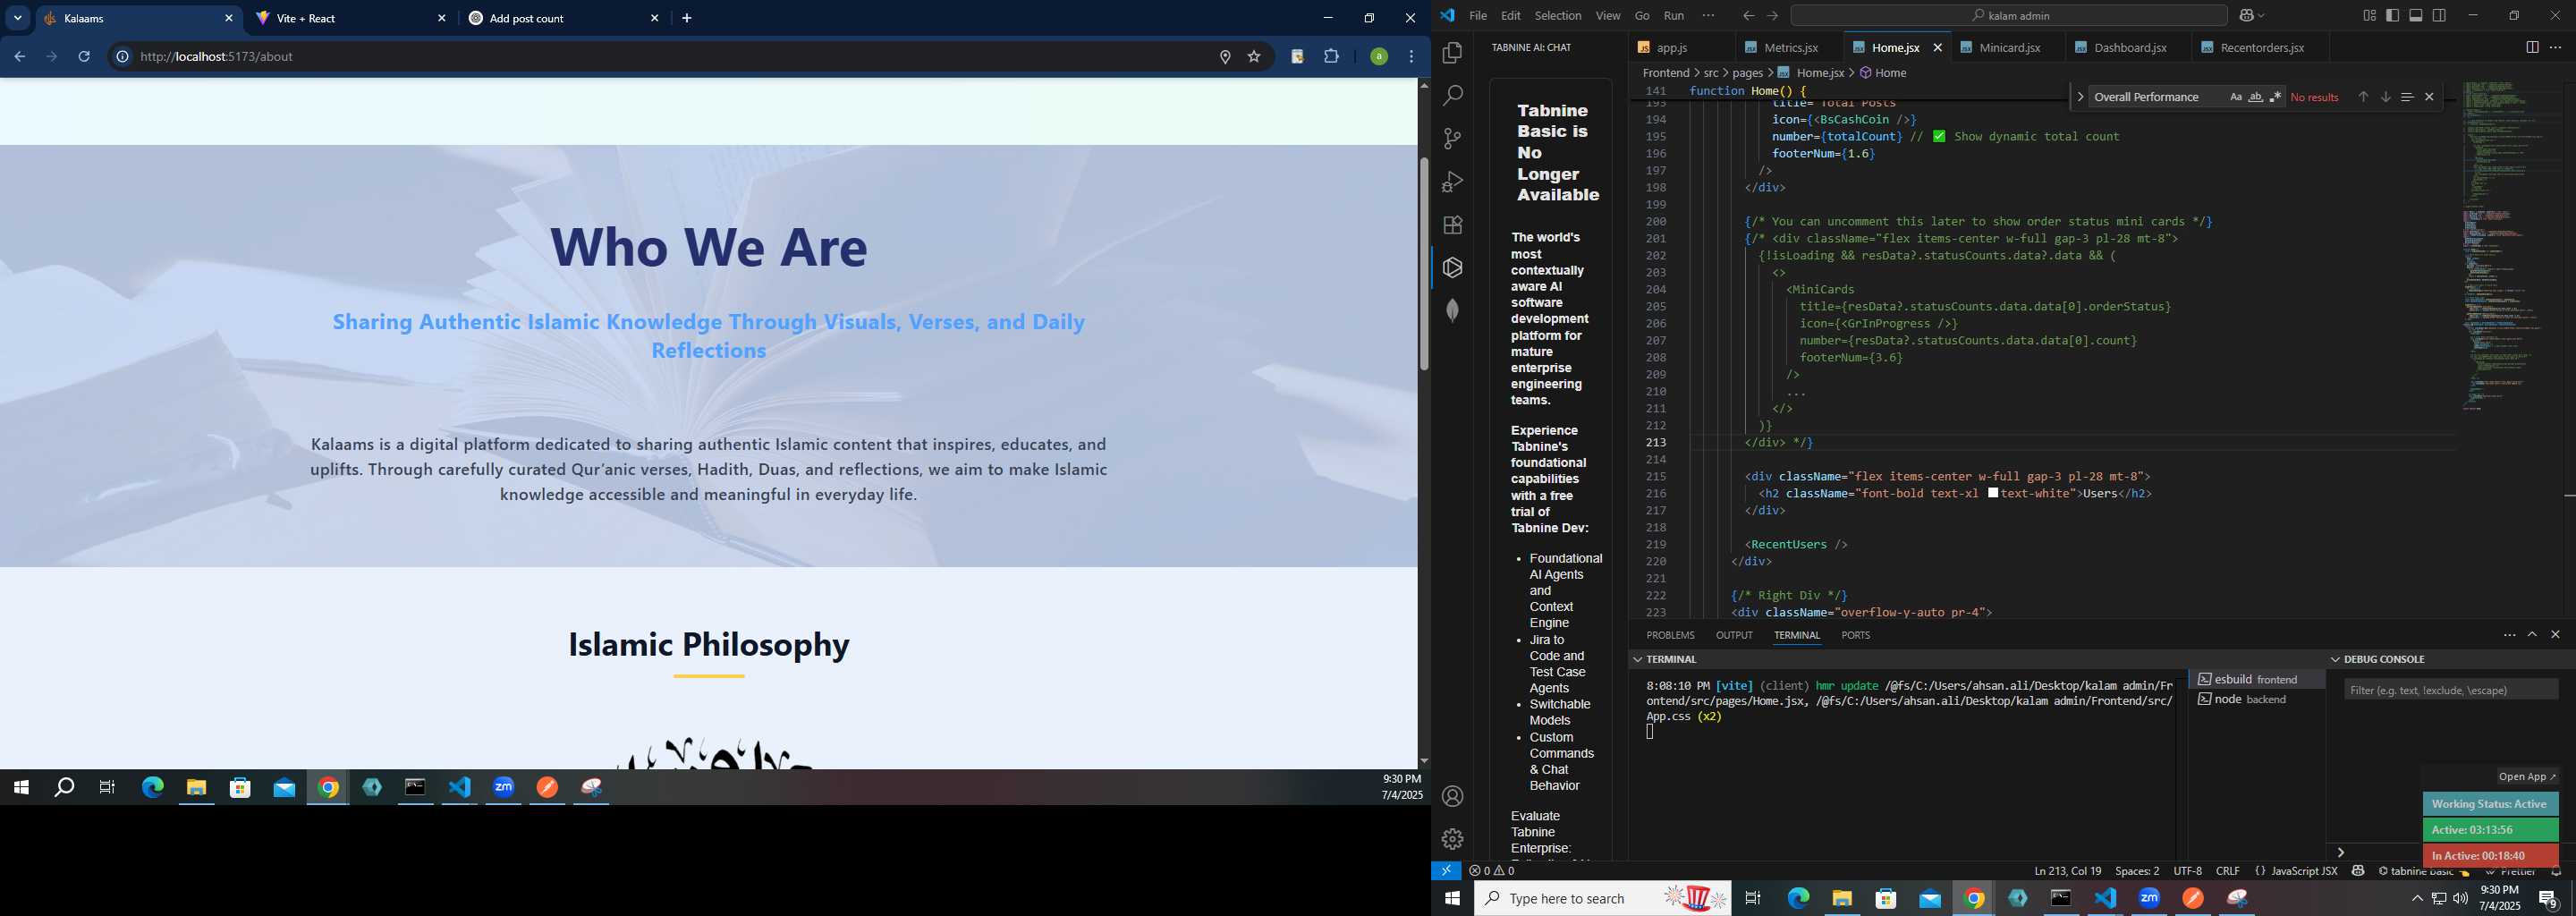Open the MongoDB leaf icon in activity bar
Screen dimensions: 2576x916
1453,311
